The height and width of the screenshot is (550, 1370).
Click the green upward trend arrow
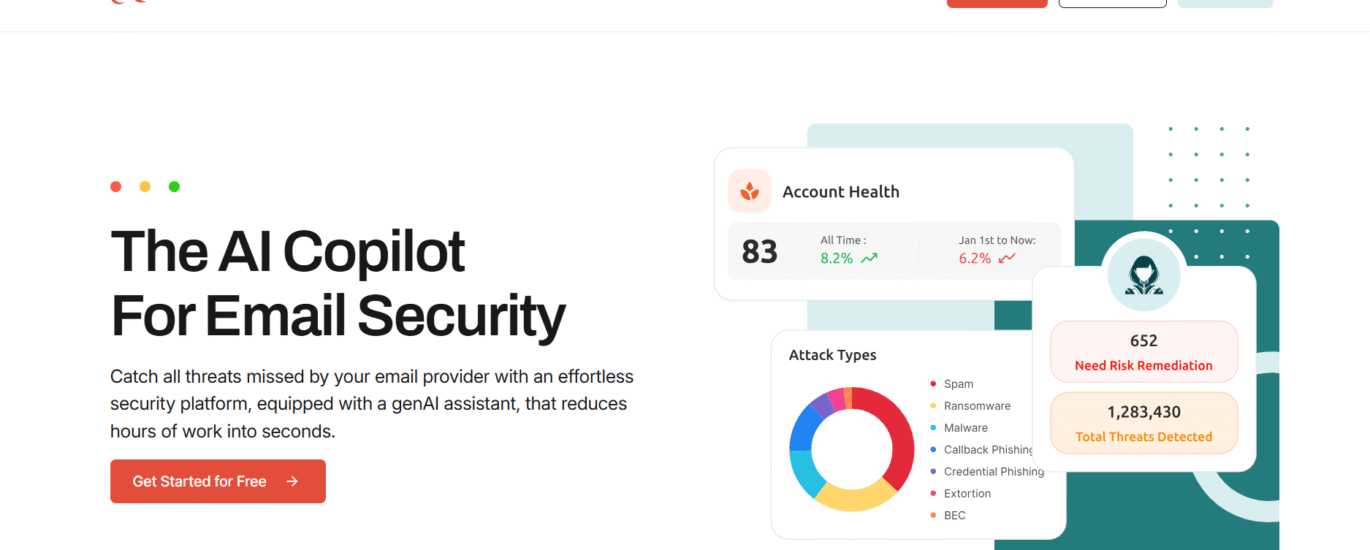[x=869, y=258]
